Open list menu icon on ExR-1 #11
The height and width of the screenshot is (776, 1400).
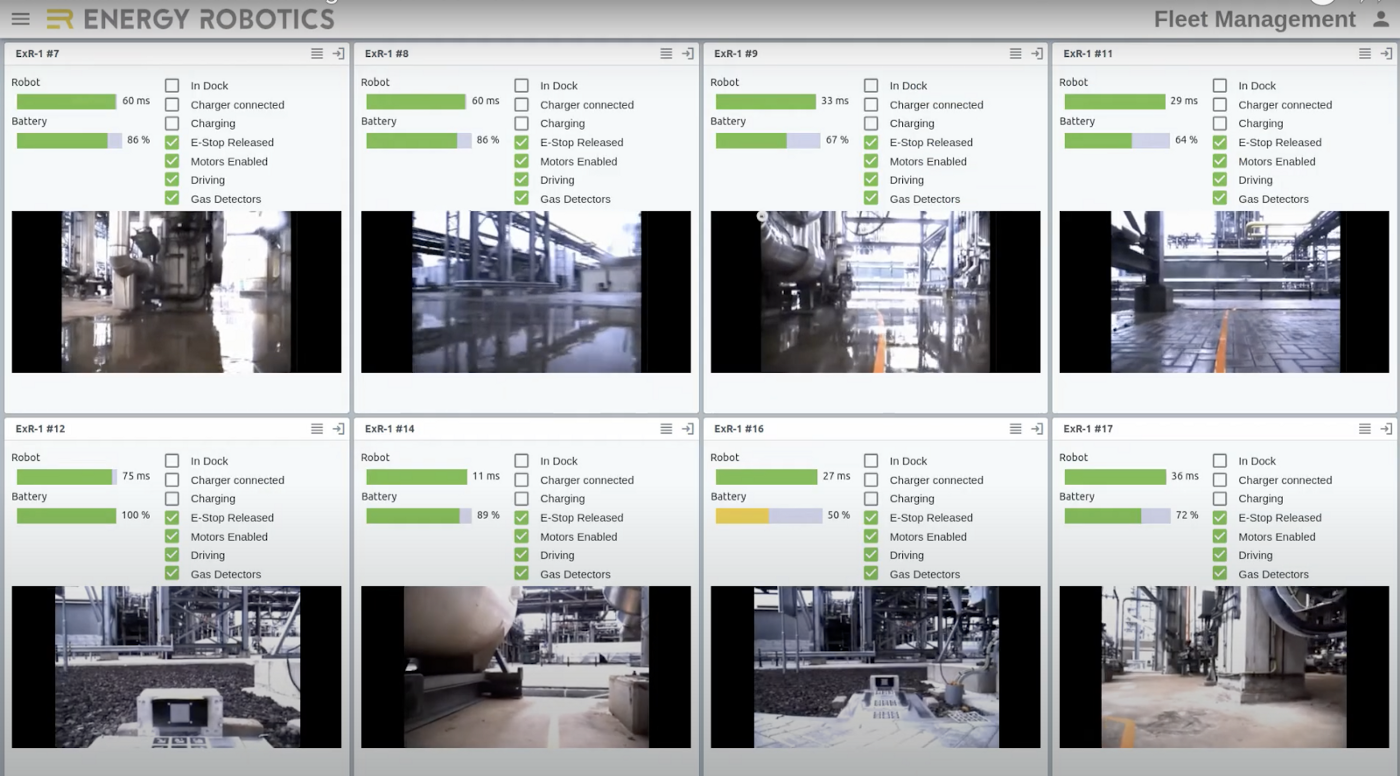pyautogui.click(x=1364, y=54)
